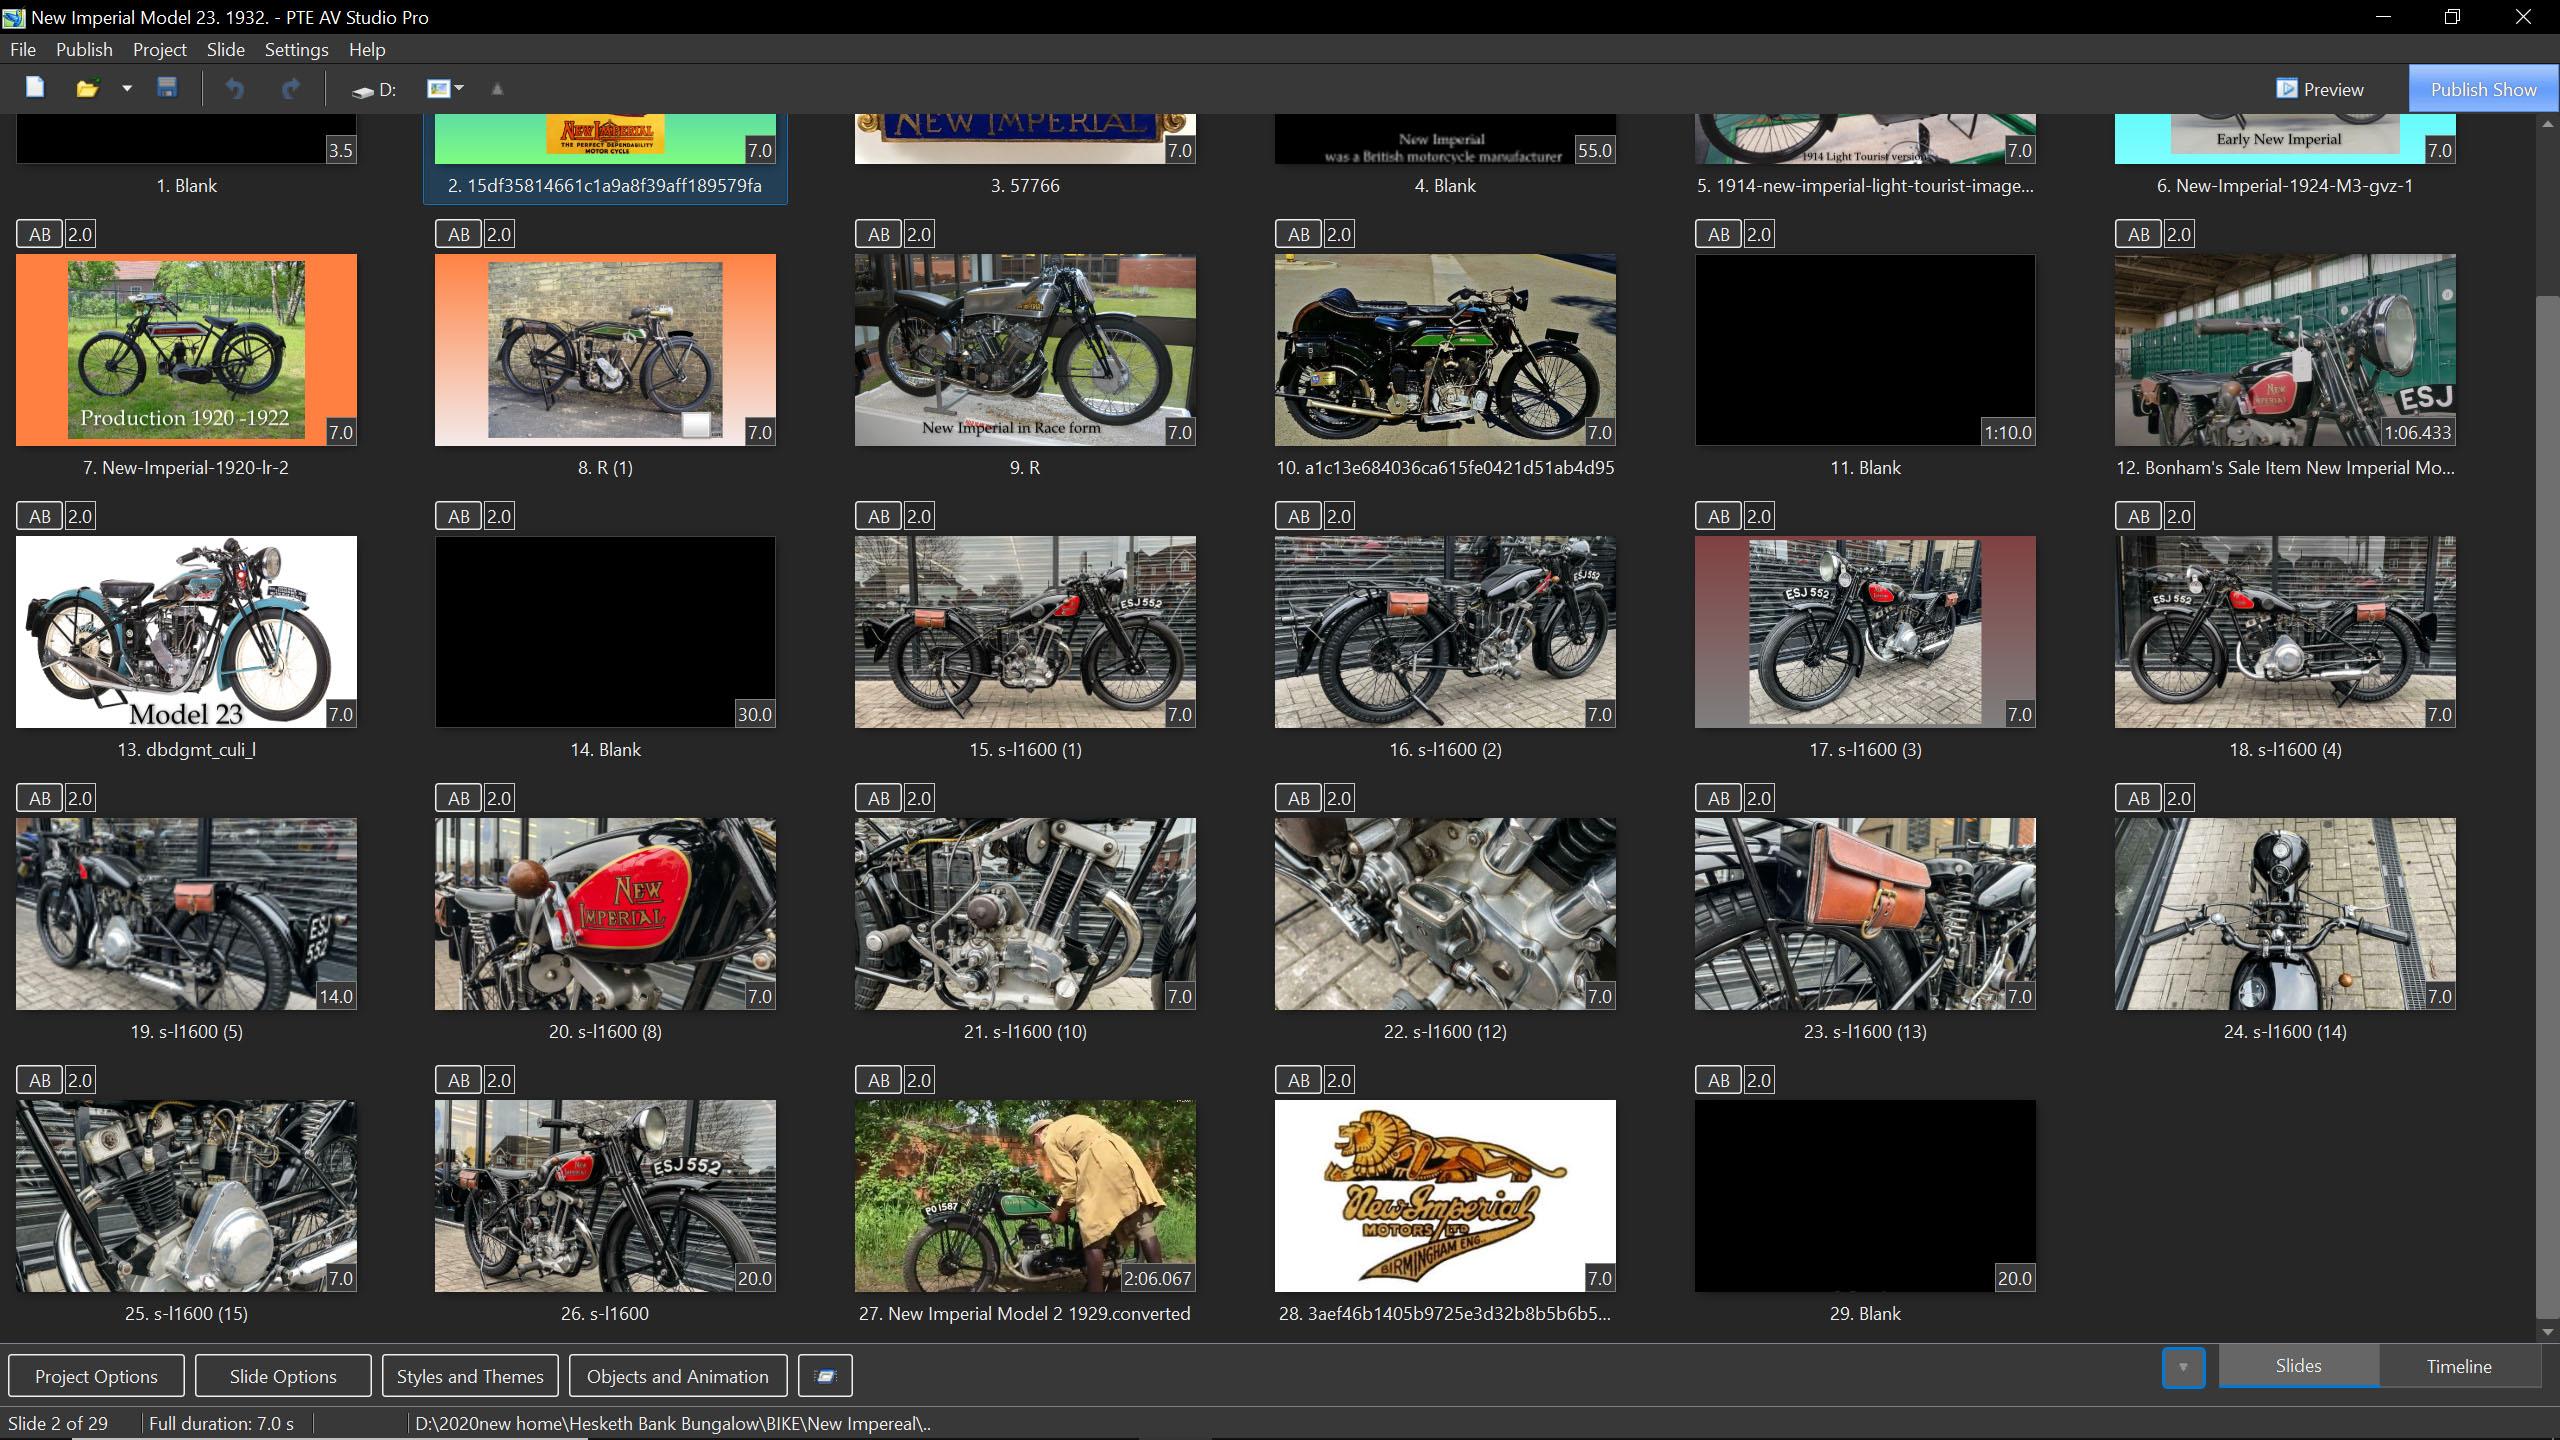
Task: Switch to the Slides view tab
Action: click(x=2298, y=1366)
